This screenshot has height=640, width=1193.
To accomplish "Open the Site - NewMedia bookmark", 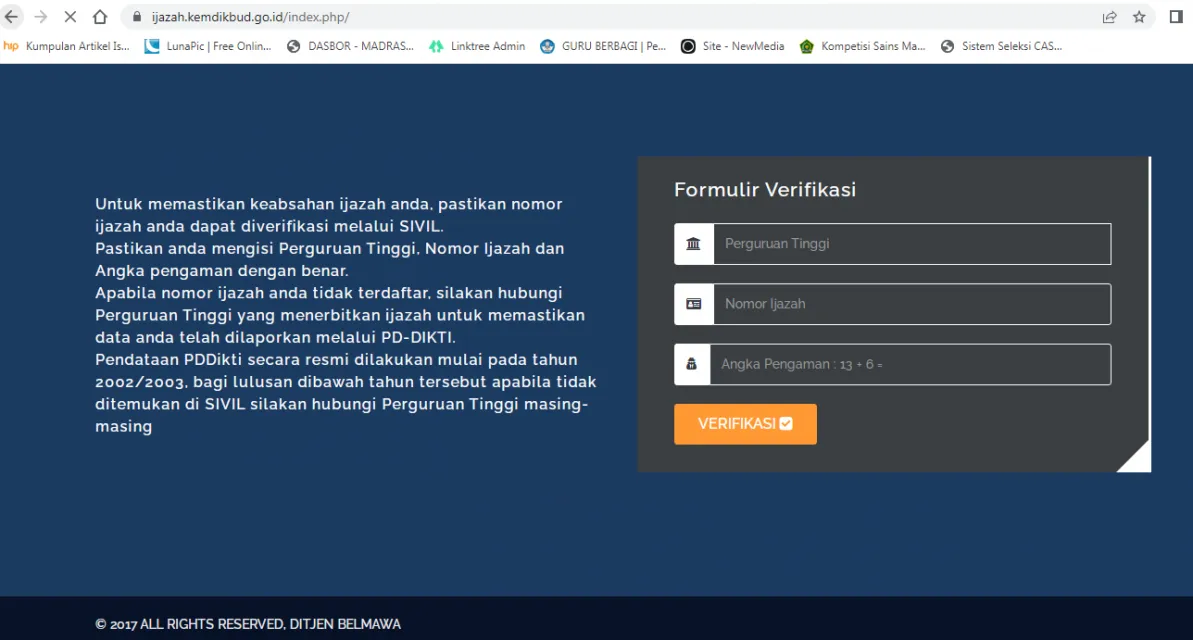I will coord(732,46).
